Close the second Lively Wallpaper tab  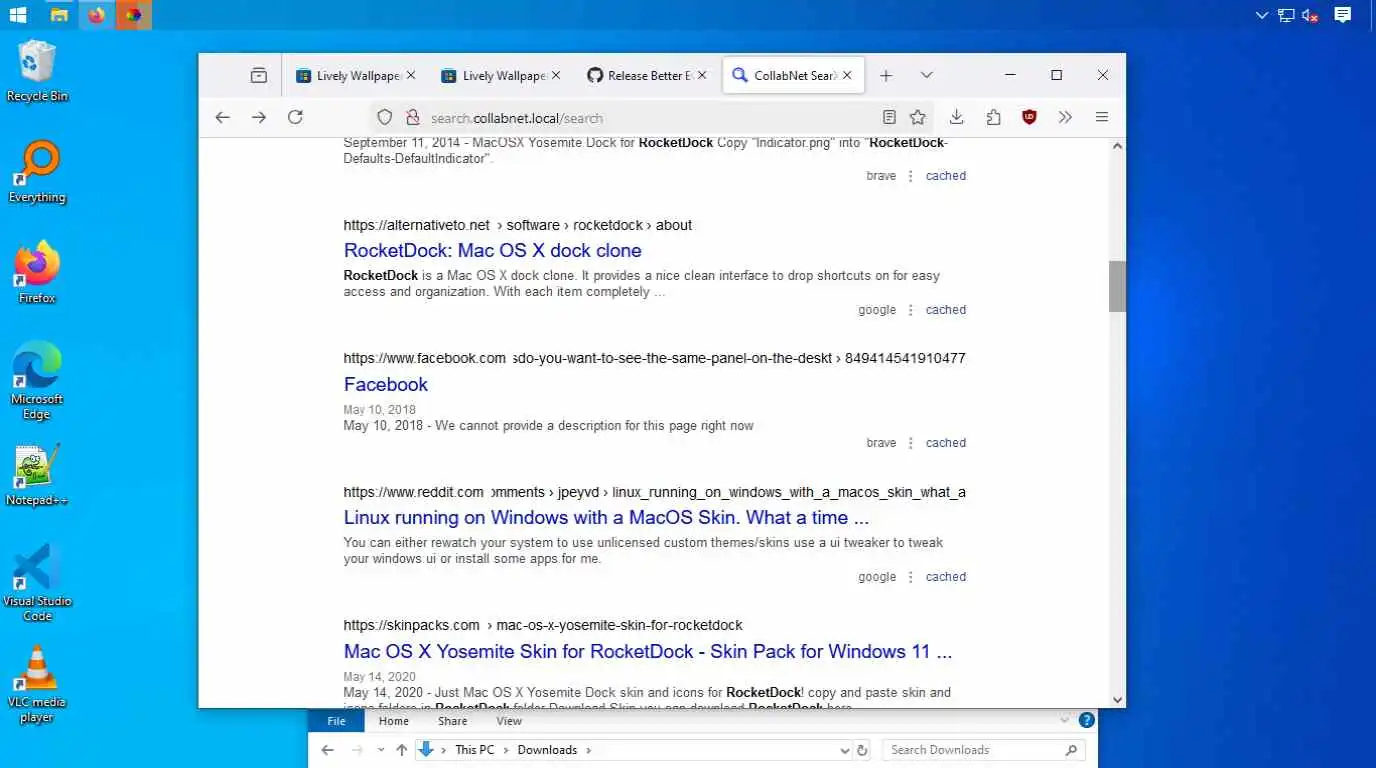click(556, 75)
